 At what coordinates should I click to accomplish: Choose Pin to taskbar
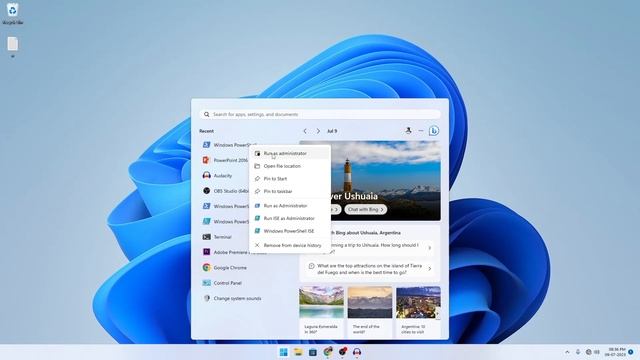coord(290,191)
